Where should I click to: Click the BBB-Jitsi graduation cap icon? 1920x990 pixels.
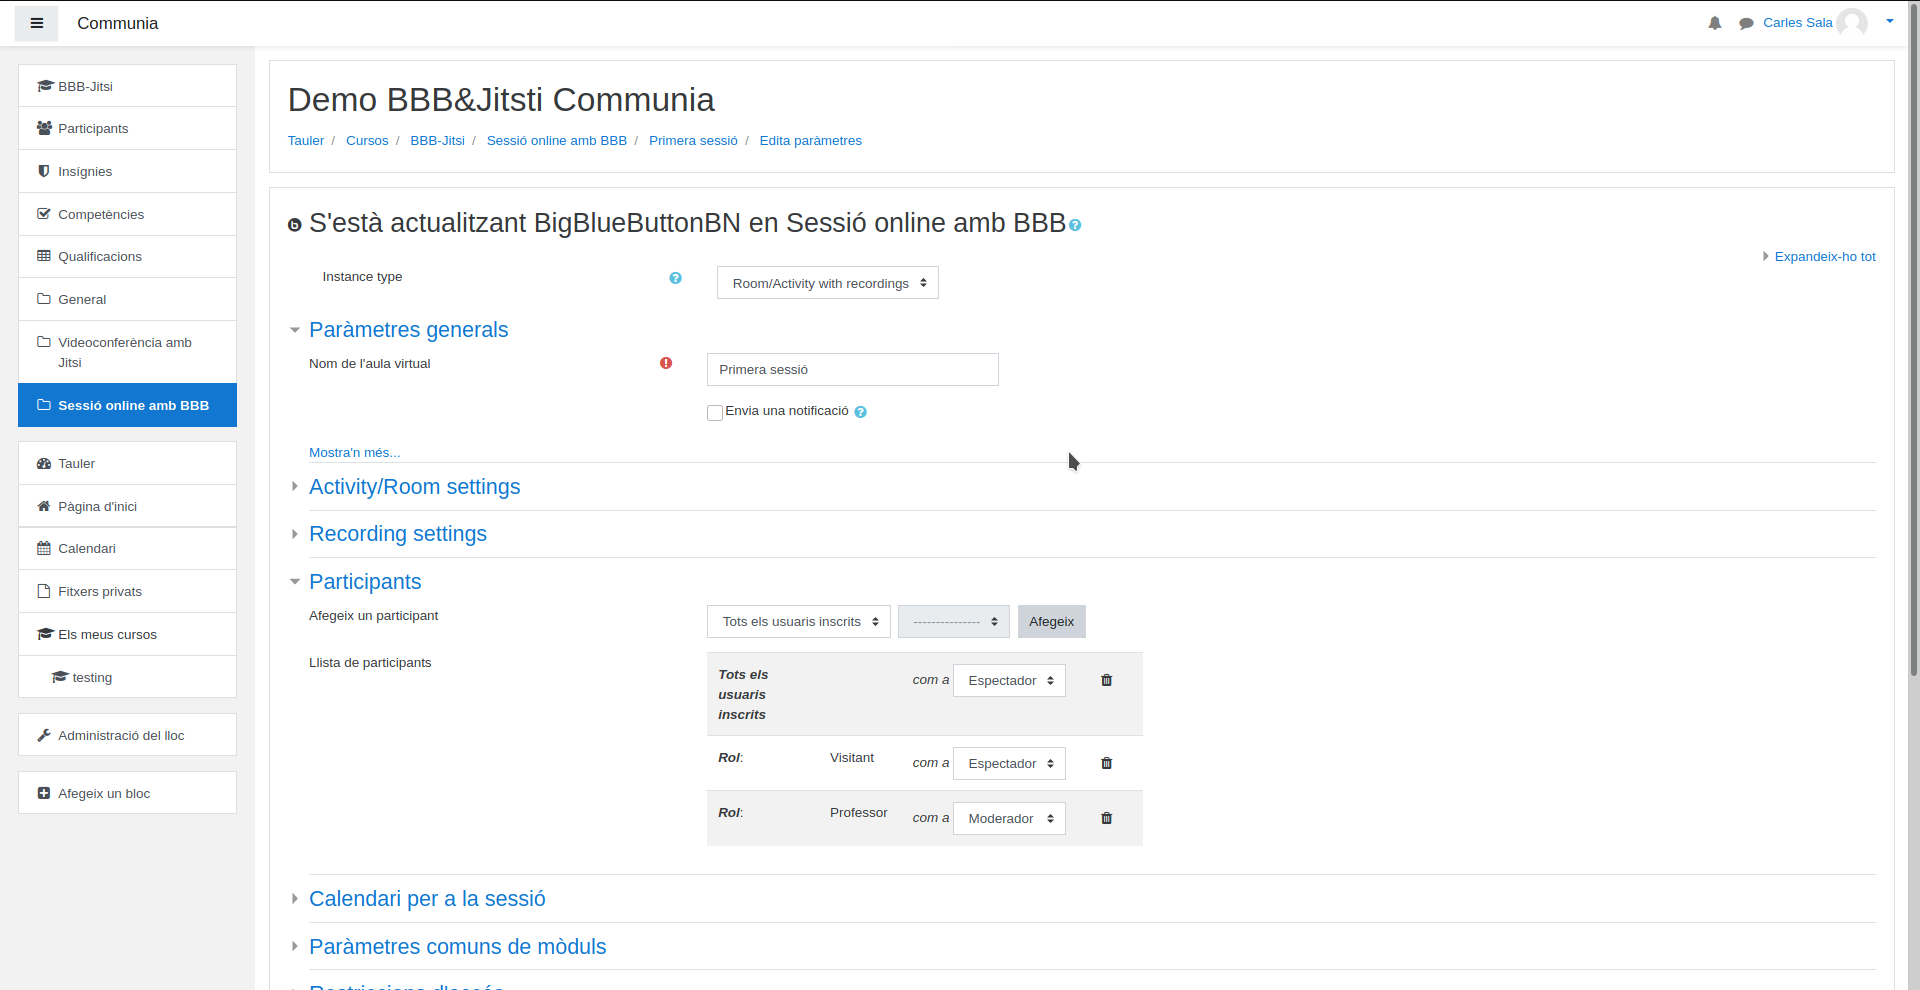(44, 86)
